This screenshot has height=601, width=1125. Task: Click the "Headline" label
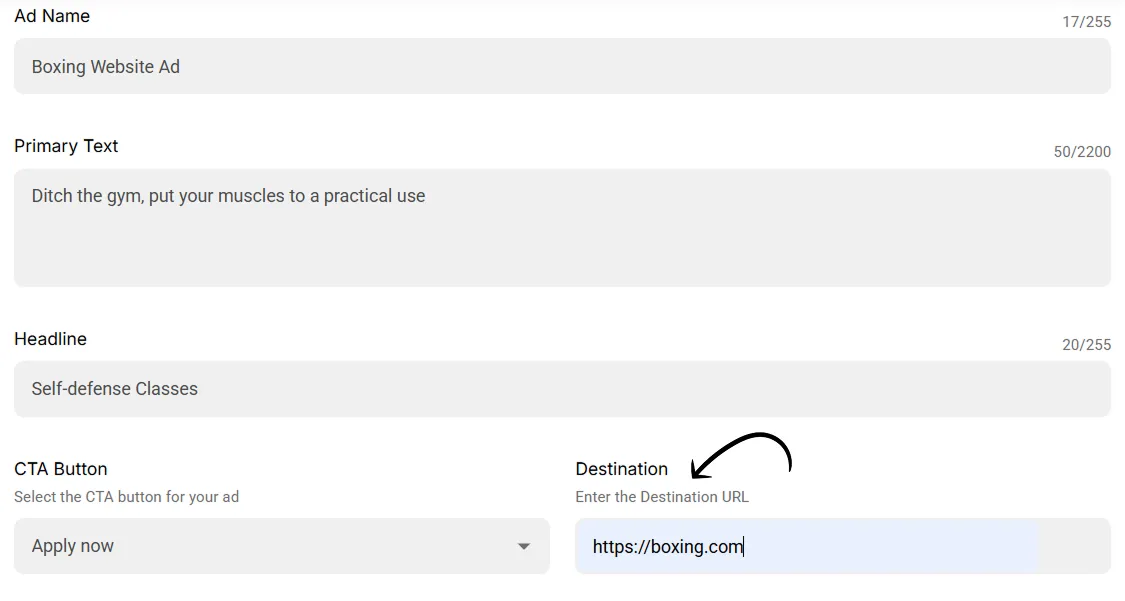pos(50,339)
